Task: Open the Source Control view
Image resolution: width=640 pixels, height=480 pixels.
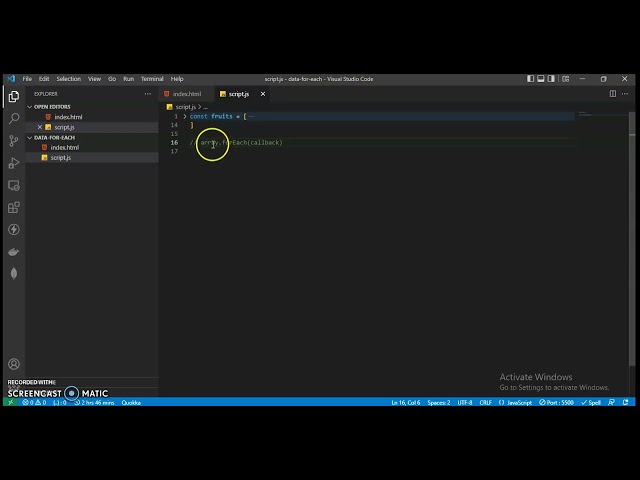Action: click(x=14, y=141)
